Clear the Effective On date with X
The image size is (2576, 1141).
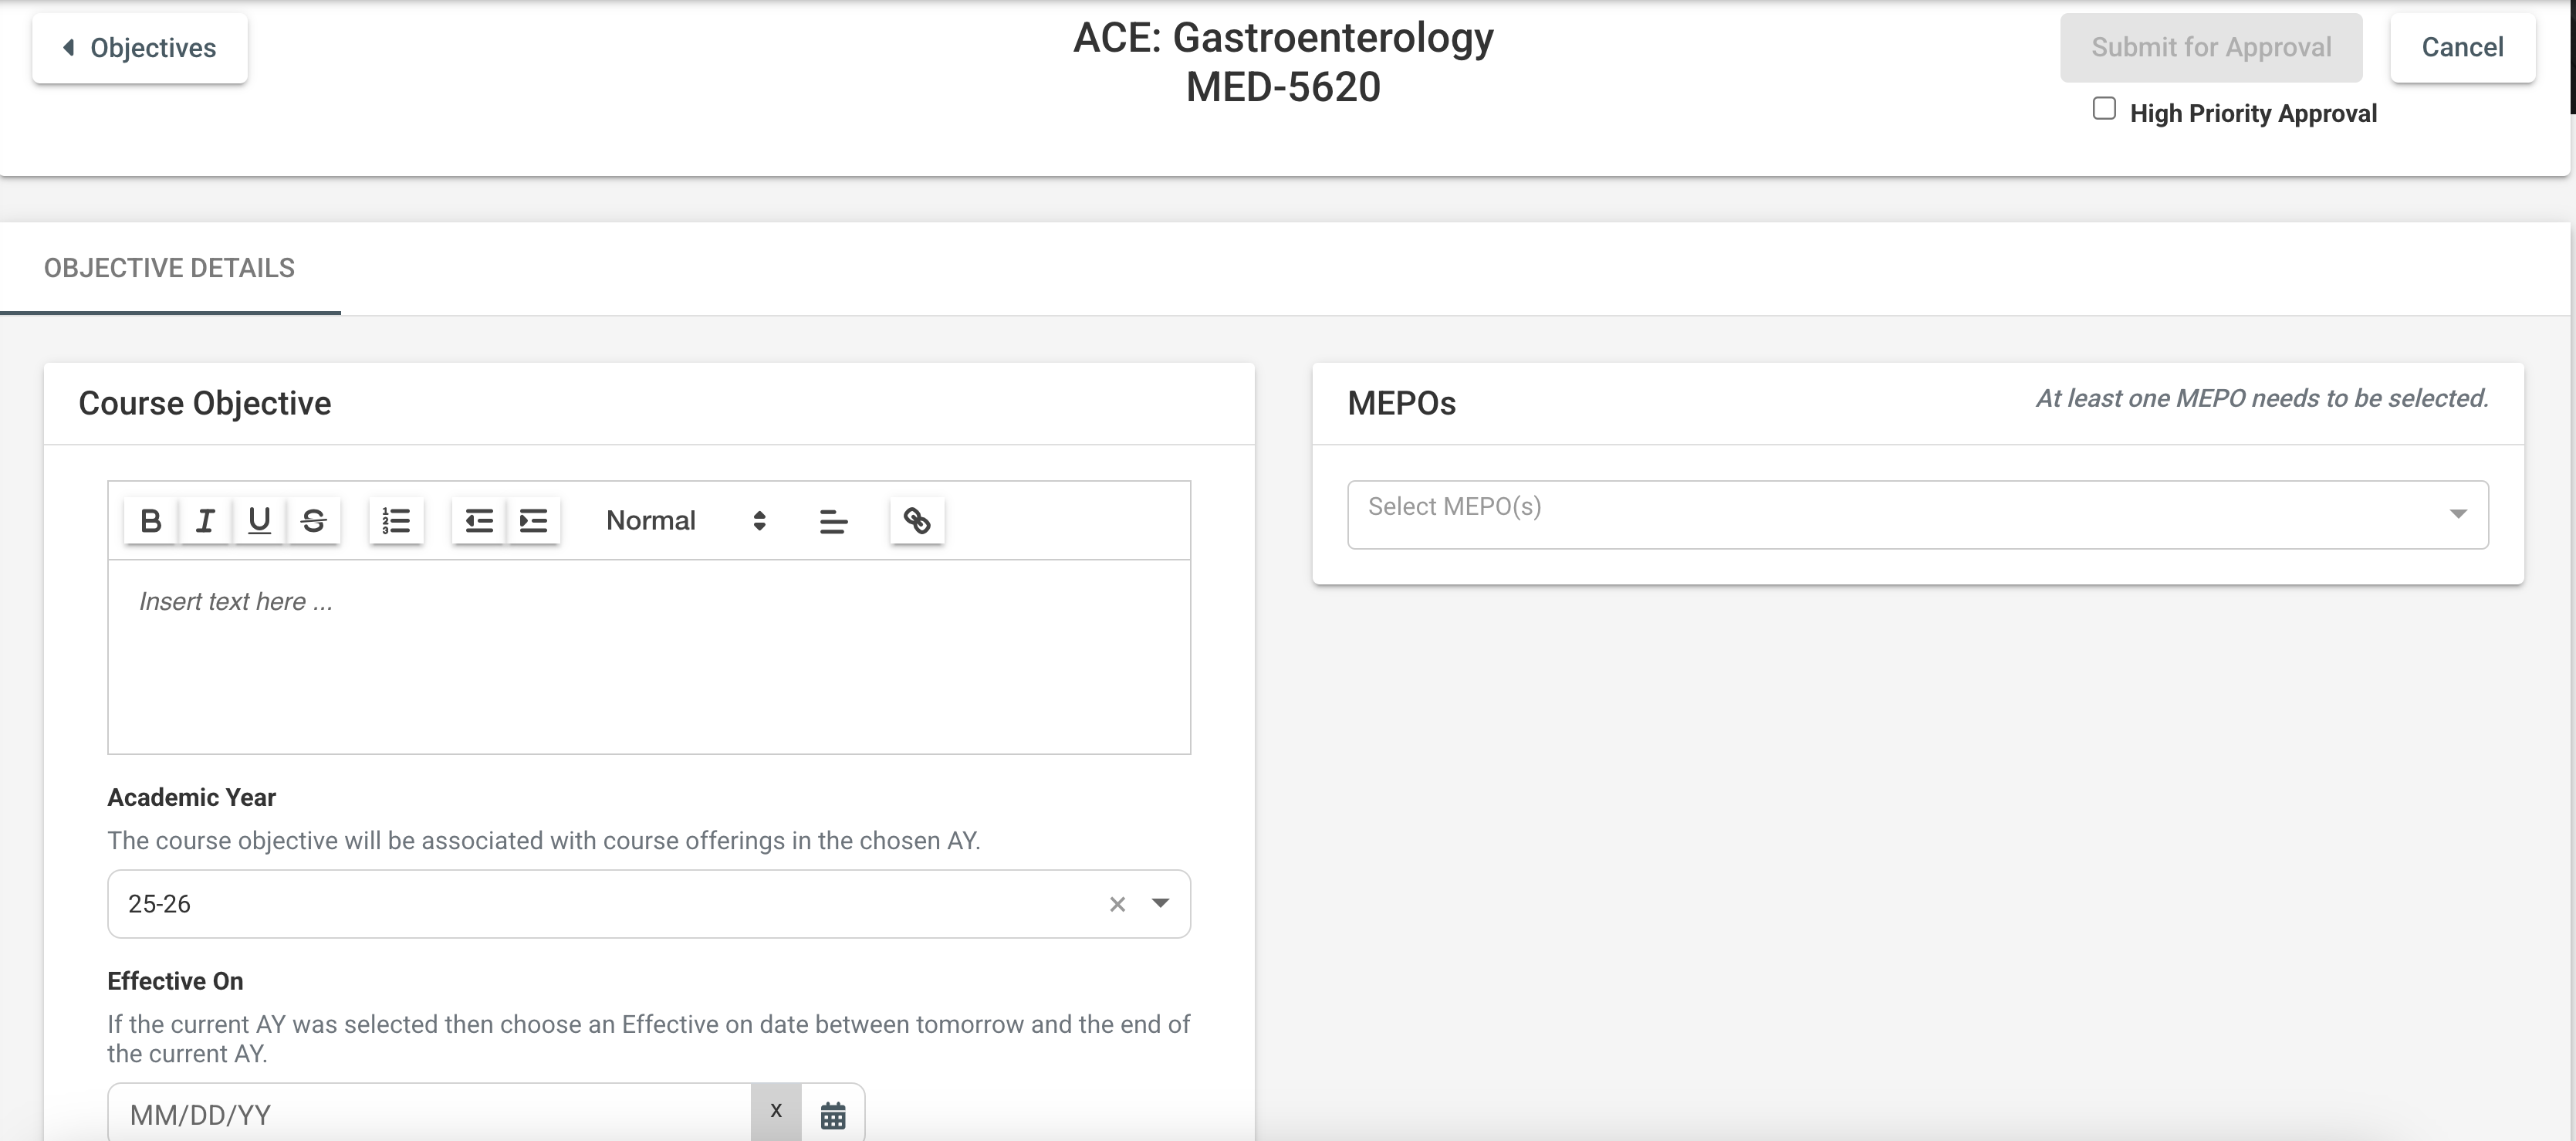pos(776,1111)
